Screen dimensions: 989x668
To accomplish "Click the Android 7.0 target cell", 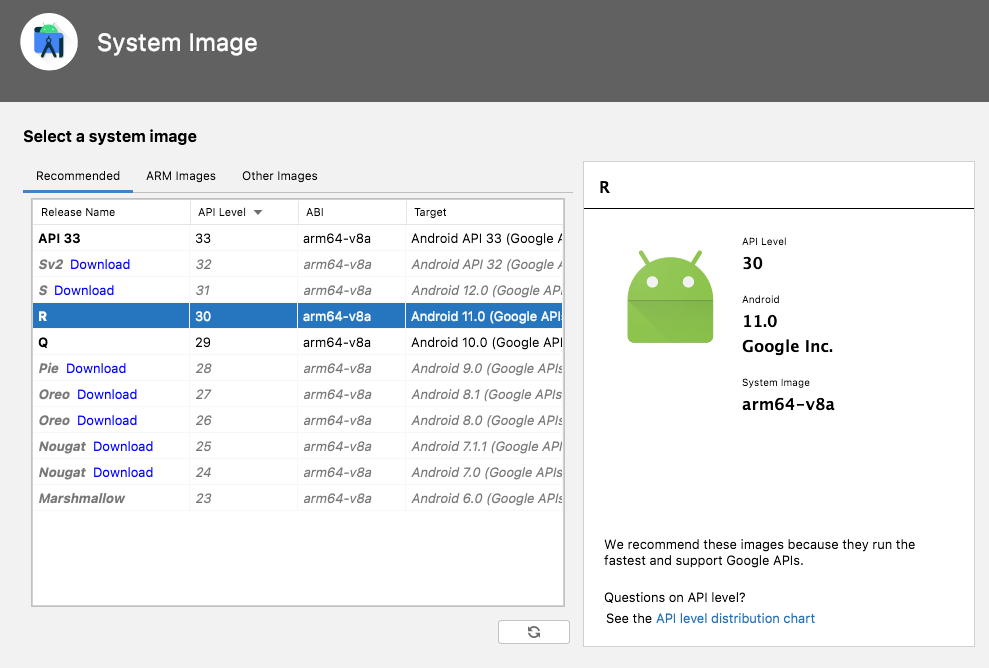I will pyautogui.click(x=486, y=472).
